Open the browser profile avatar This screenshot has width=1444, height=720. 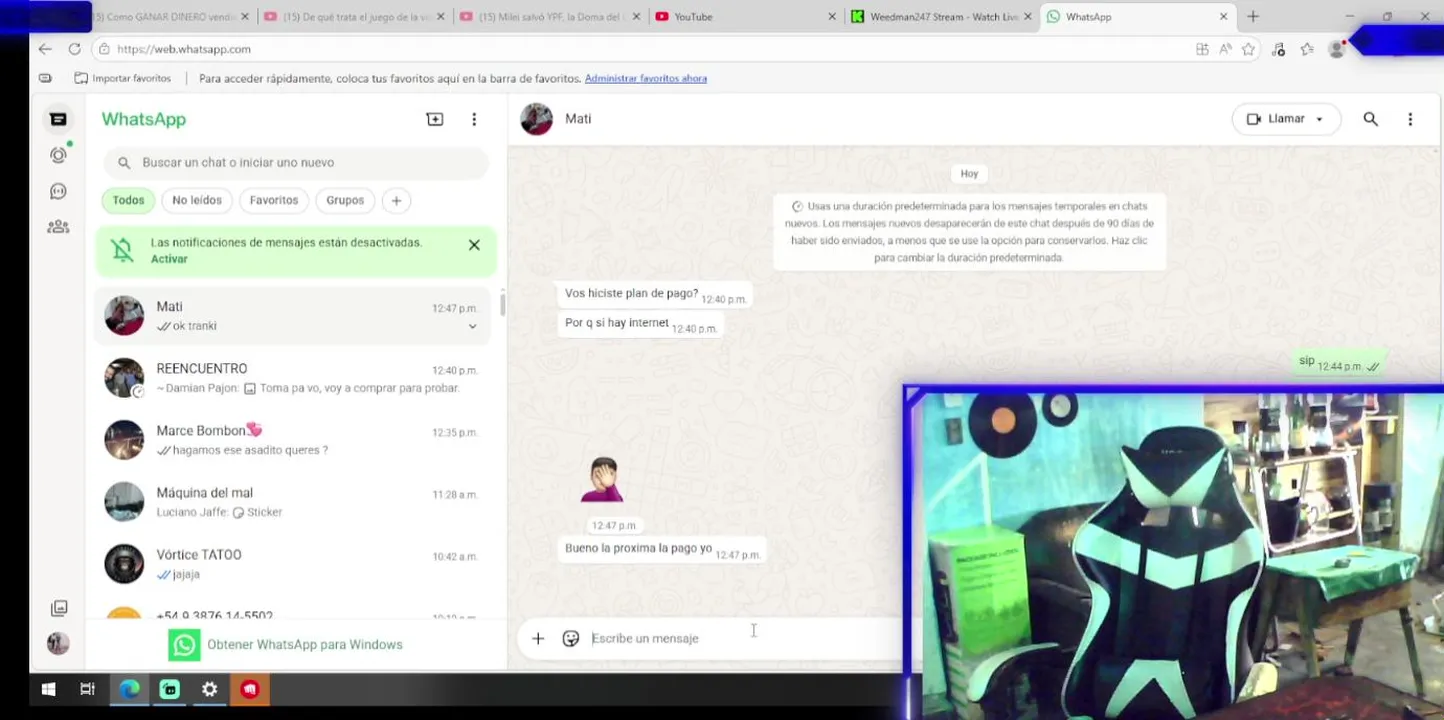tap(1336, 49)
